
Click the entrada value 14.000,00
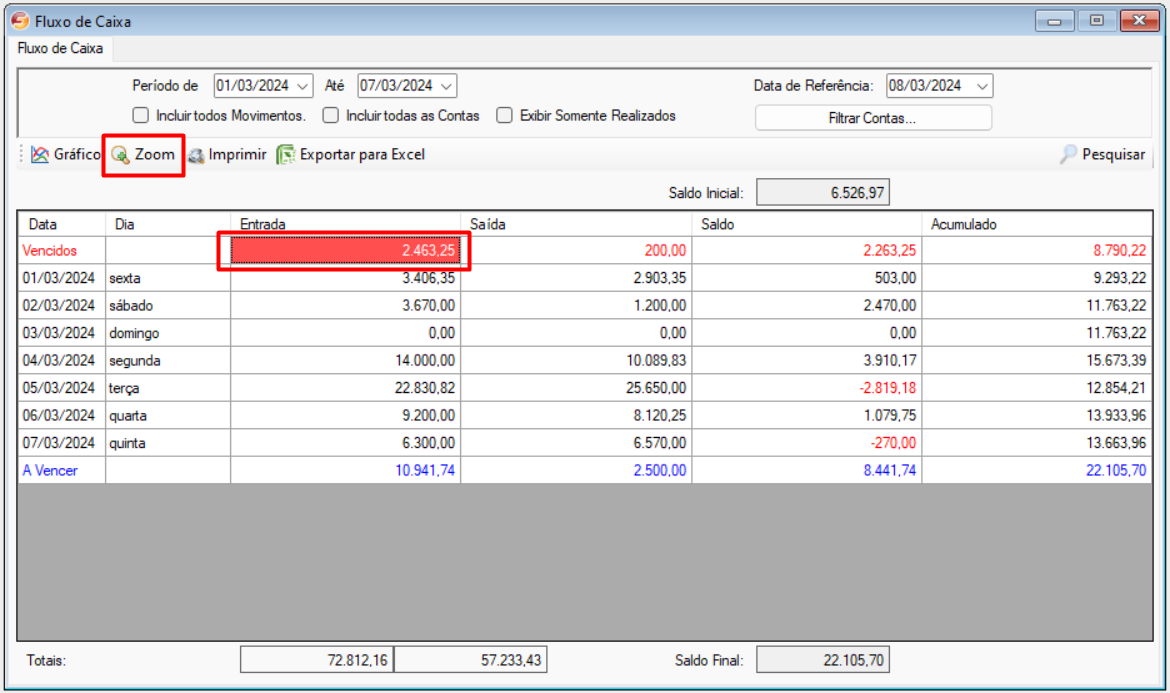click(425, 361)
